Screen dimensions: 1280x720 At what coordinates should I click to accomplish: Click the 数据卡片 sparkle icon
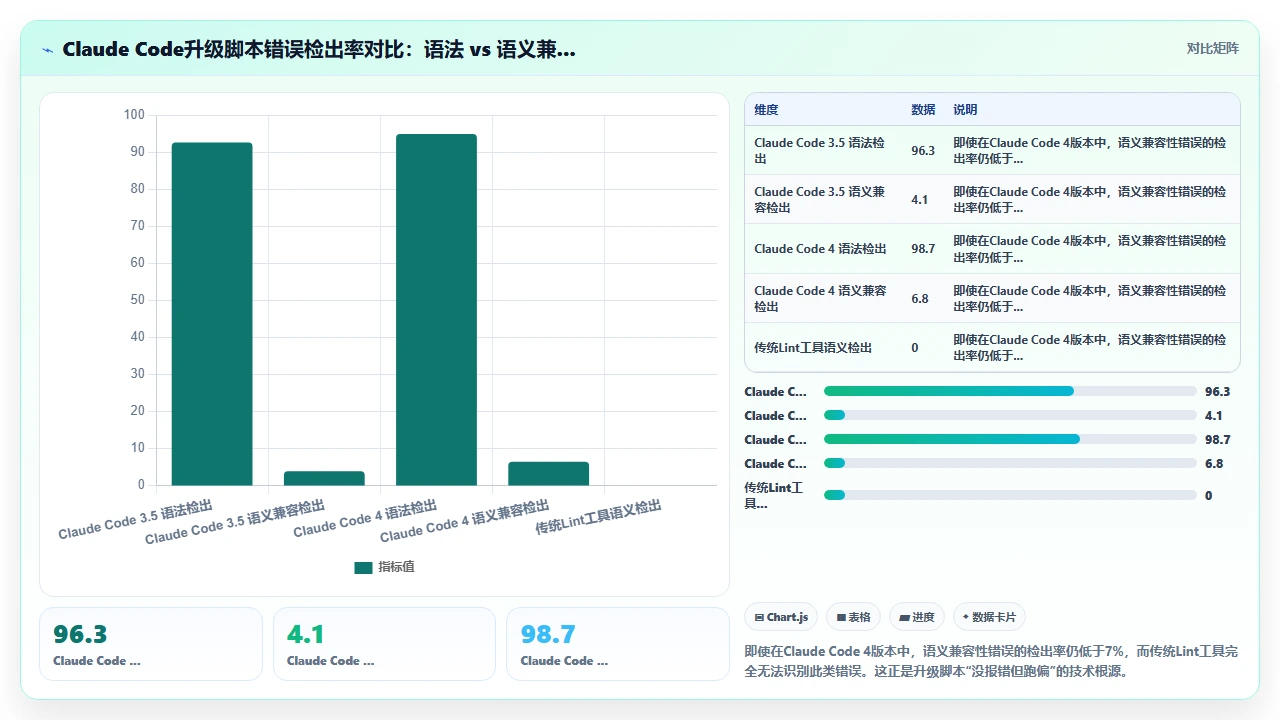point(965,618)
